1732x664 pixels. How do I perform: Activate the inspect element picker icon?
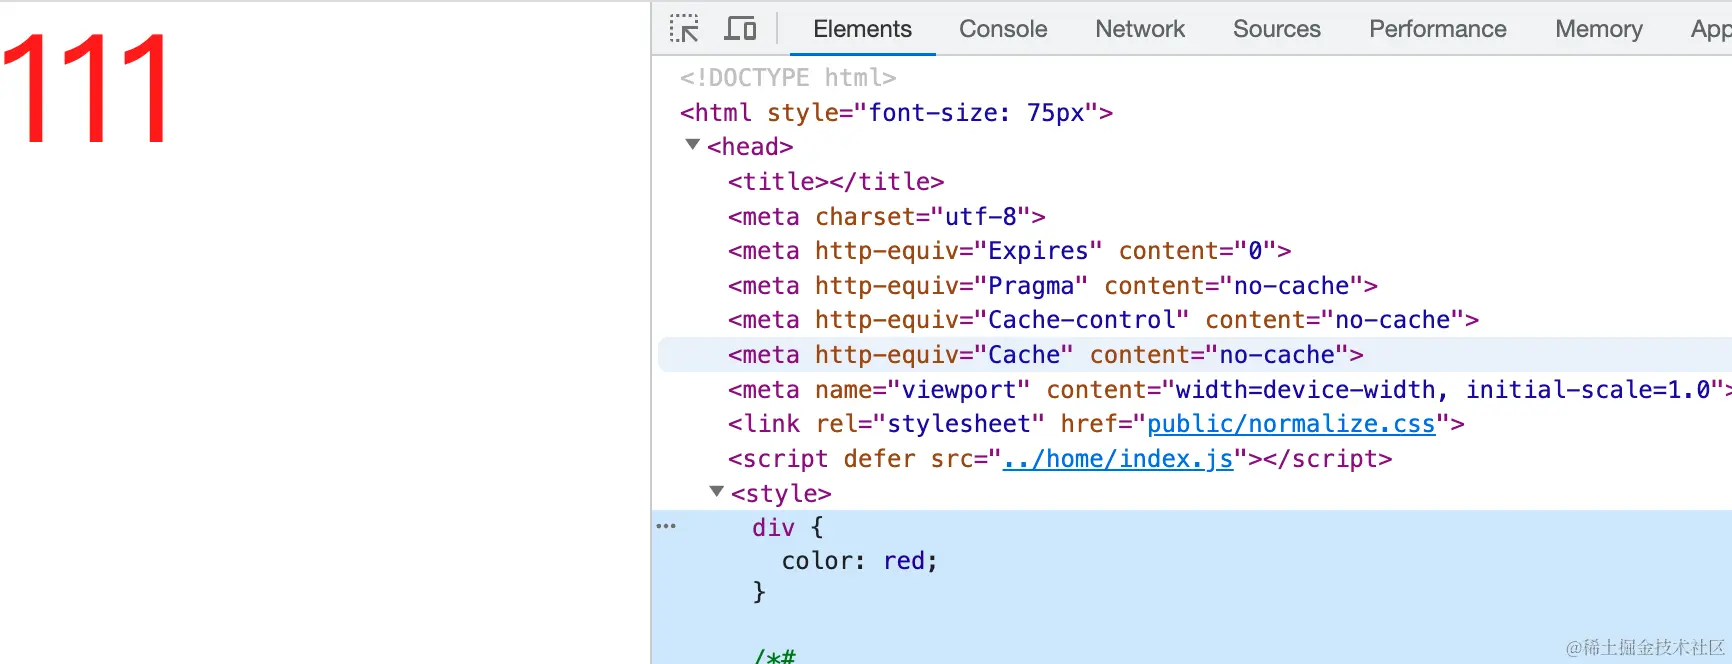point(684,29)
